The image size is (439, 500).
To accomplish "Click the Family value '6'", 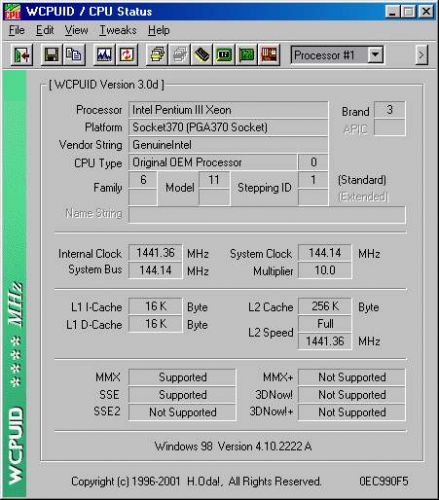I will pos(143,180).
